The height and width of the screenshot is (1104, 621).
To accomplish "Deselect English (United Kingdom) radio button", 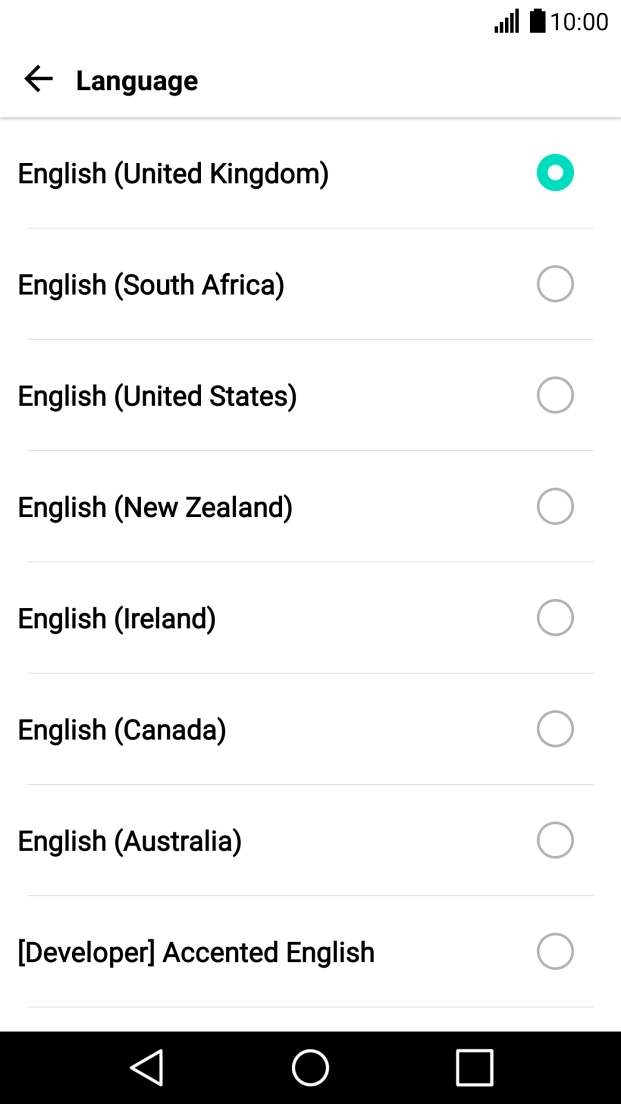I will [555, 172].
